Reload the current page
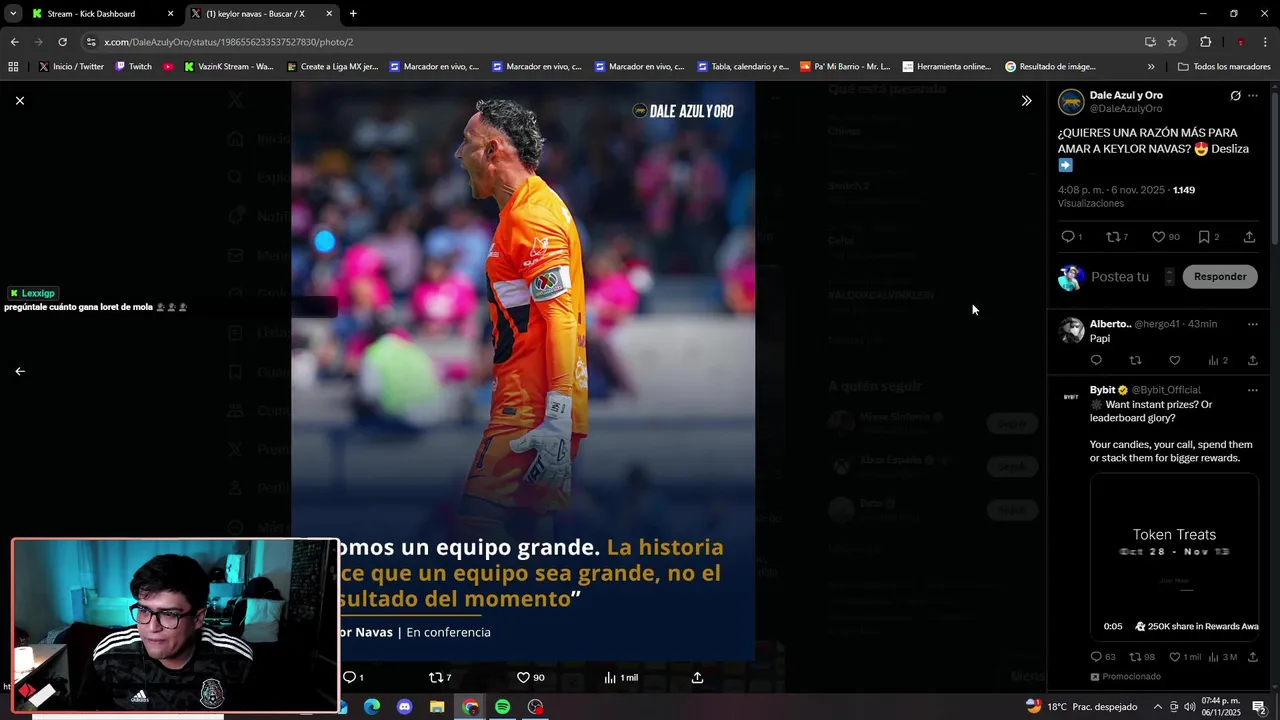Screen dimensions: 1280x720 [62, 42]
